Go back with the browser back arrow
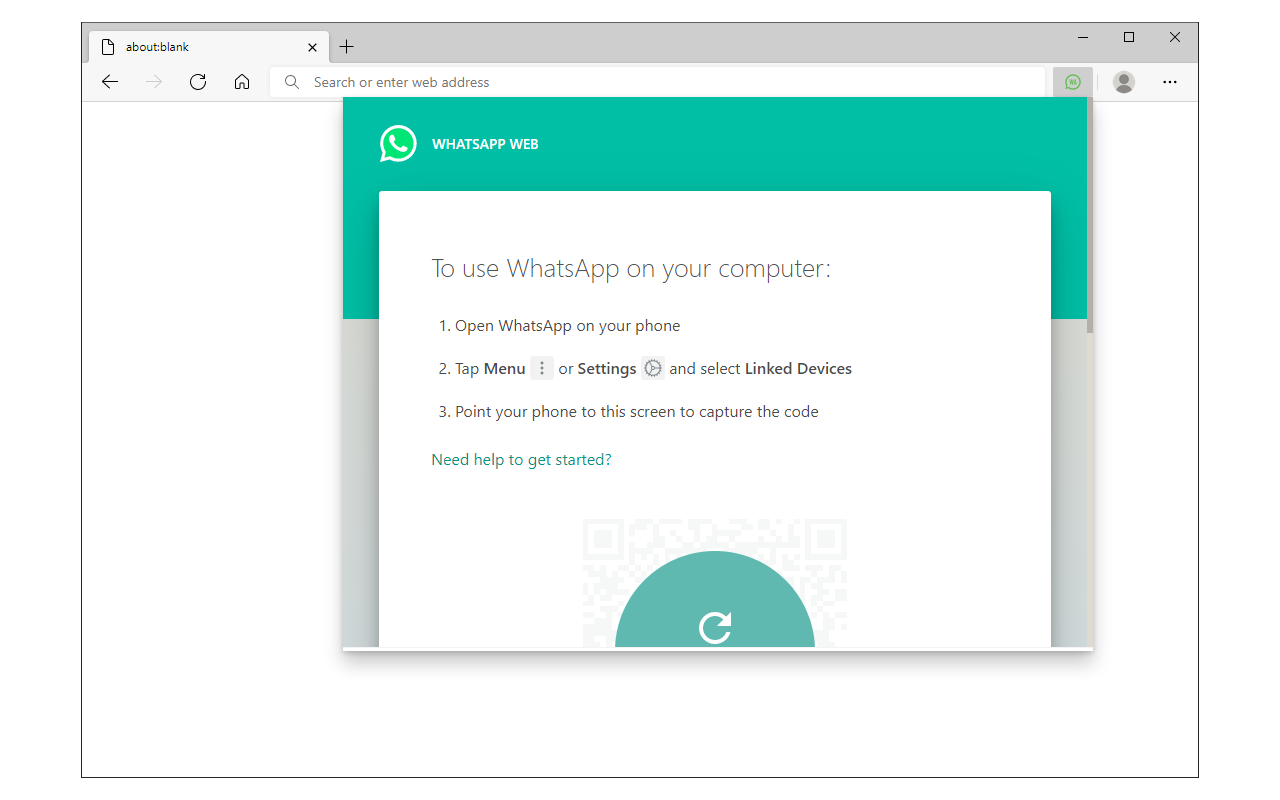 coord(110,82)
